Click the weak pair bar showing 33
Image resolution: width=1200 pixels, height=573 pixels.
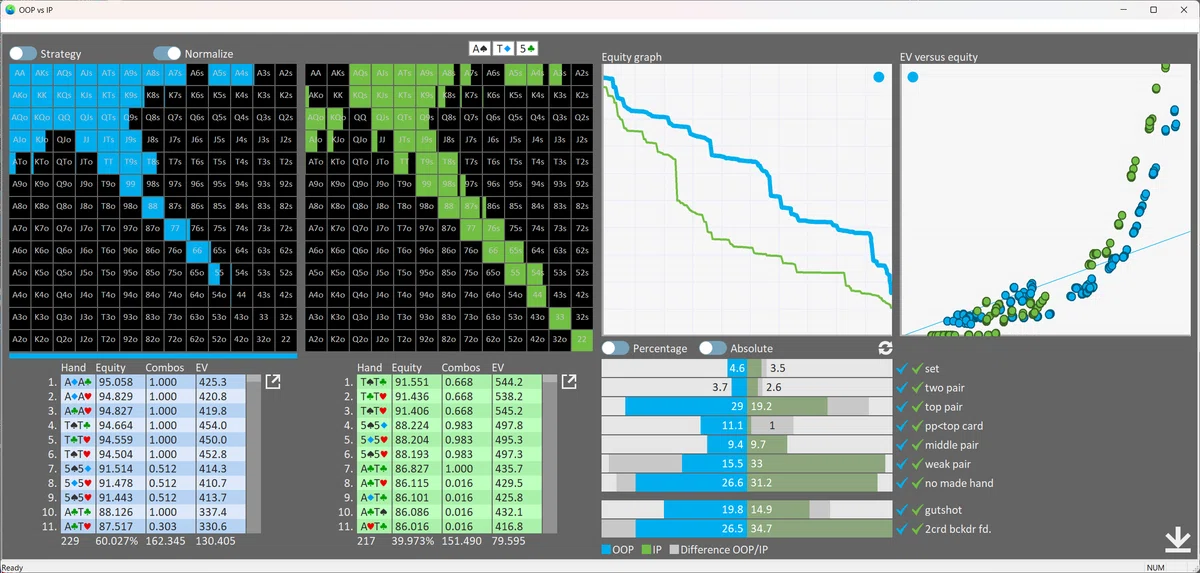point(816,464)
